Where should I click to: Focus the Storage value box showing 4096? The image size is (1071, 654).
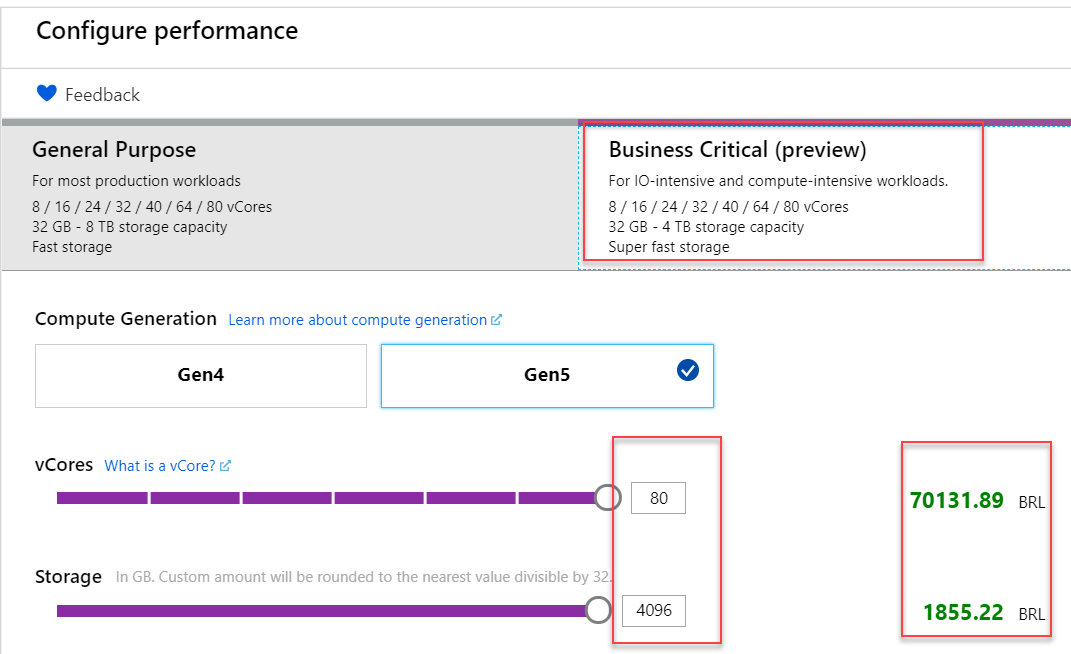pos(654,610)
